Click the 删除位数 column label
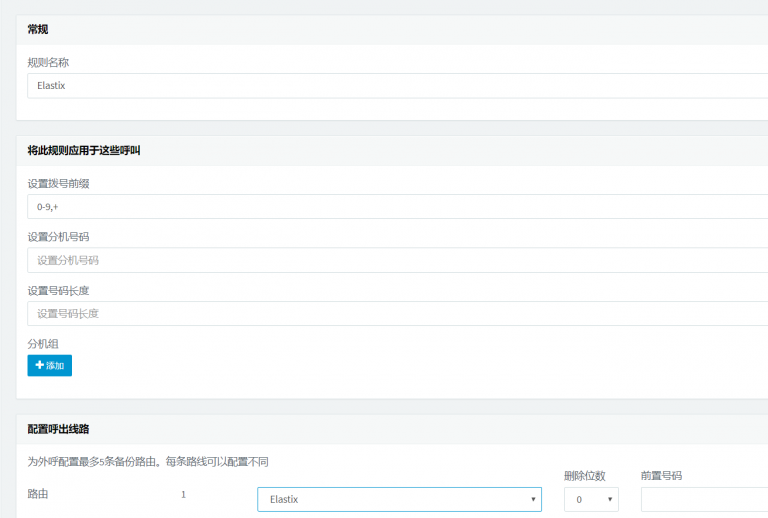768x518 pixels. click(x=584, y=476)
